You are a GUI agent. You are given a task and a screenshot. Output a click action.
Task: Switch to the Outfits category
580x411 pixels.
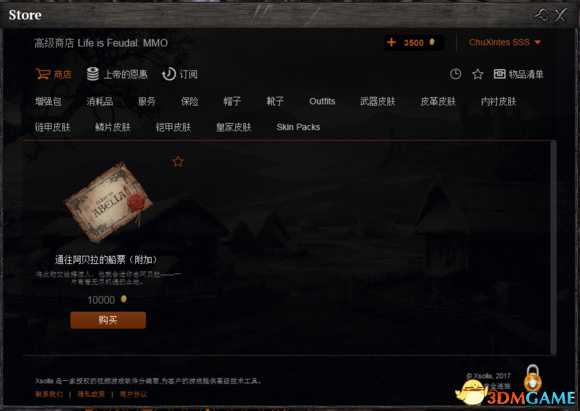pos(322,101)
